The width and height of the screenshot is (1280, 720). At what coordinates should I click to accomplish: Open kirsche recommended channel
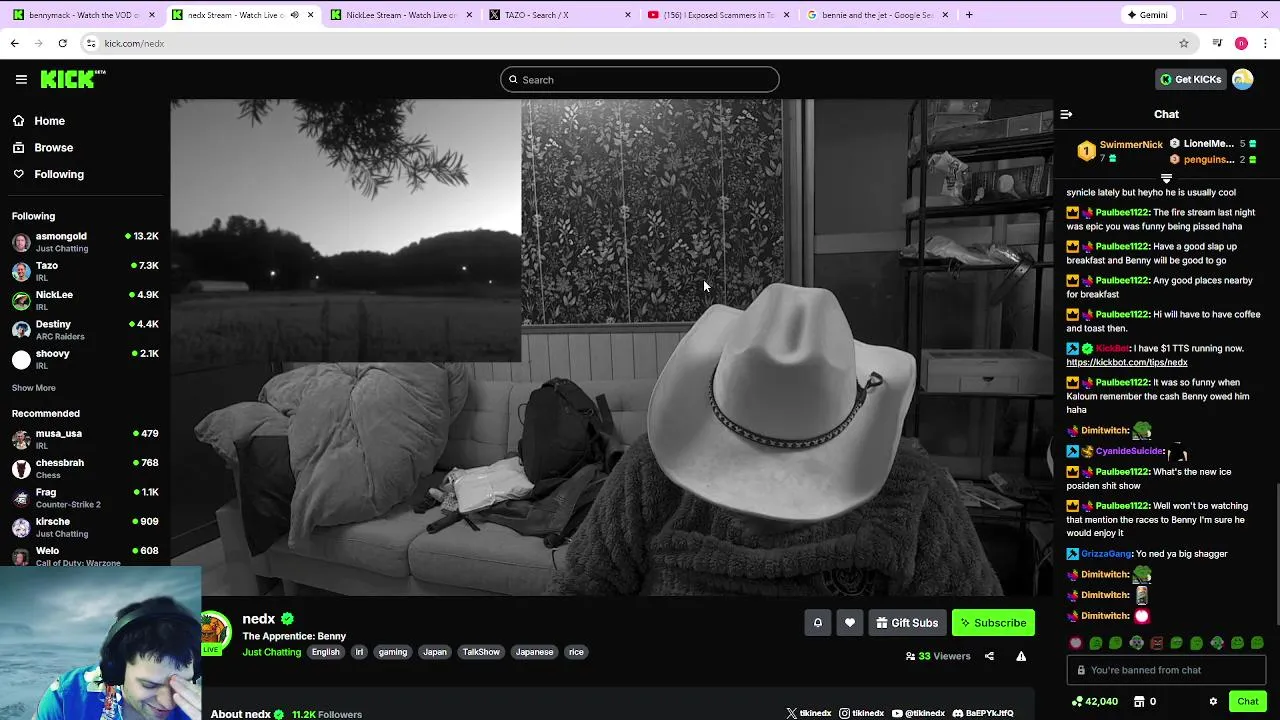[x=85, y=527]
